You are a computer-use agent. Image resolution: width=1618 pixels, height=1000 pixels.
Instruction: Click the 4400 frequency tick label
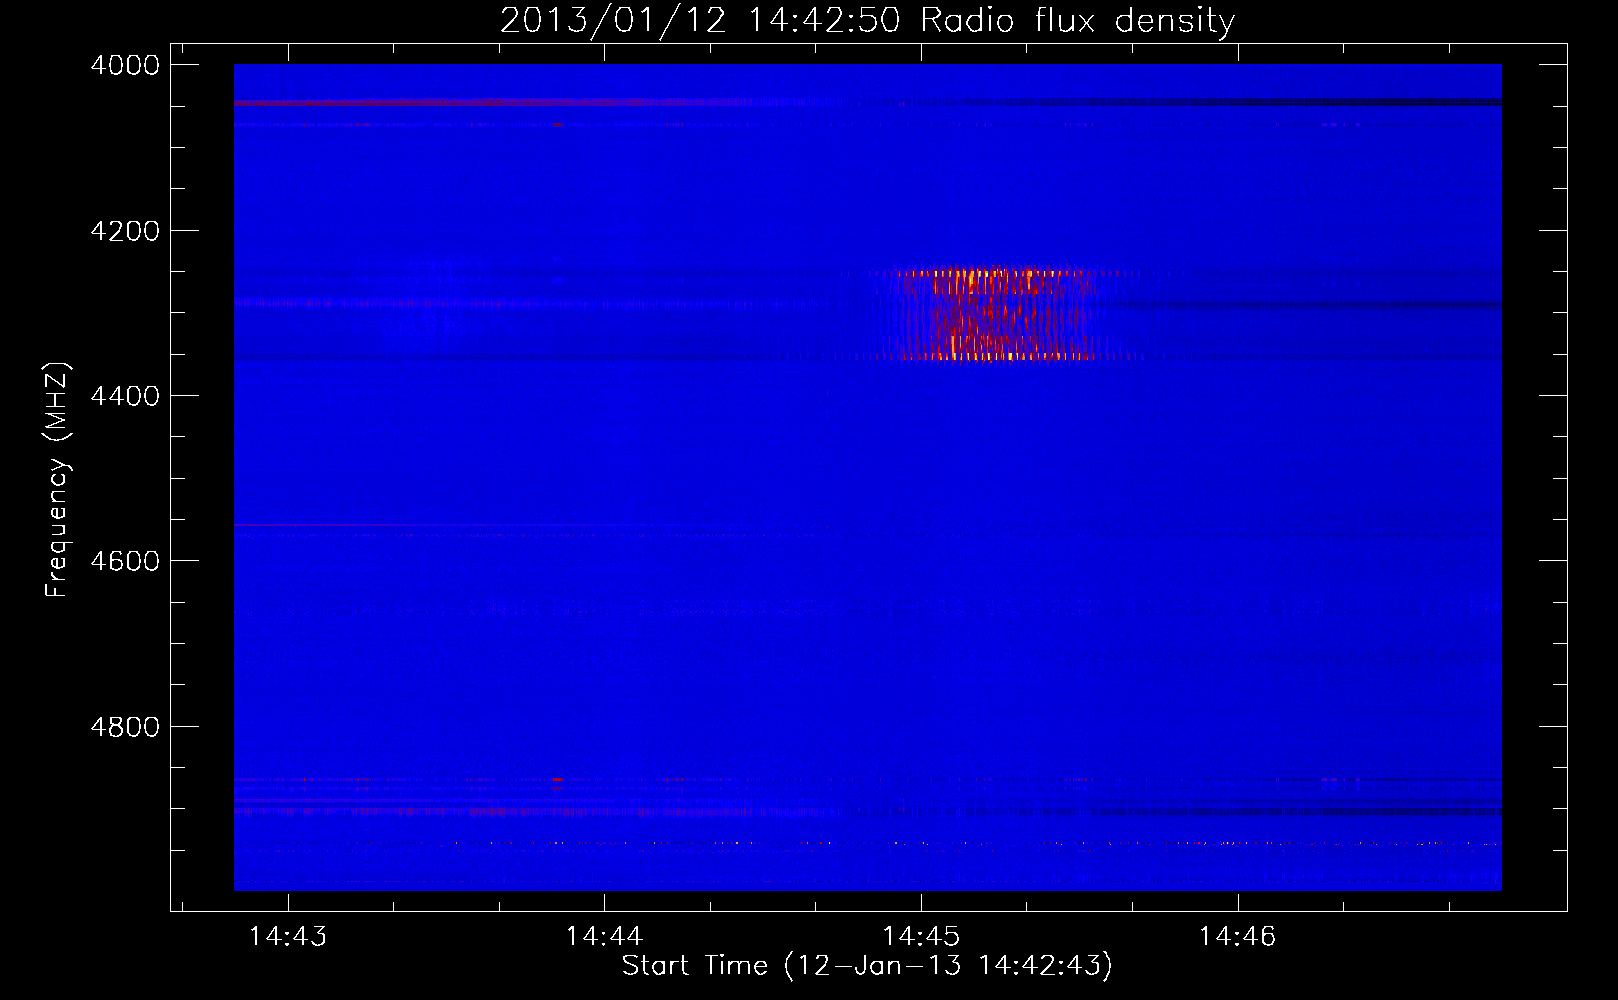[125, 396]
